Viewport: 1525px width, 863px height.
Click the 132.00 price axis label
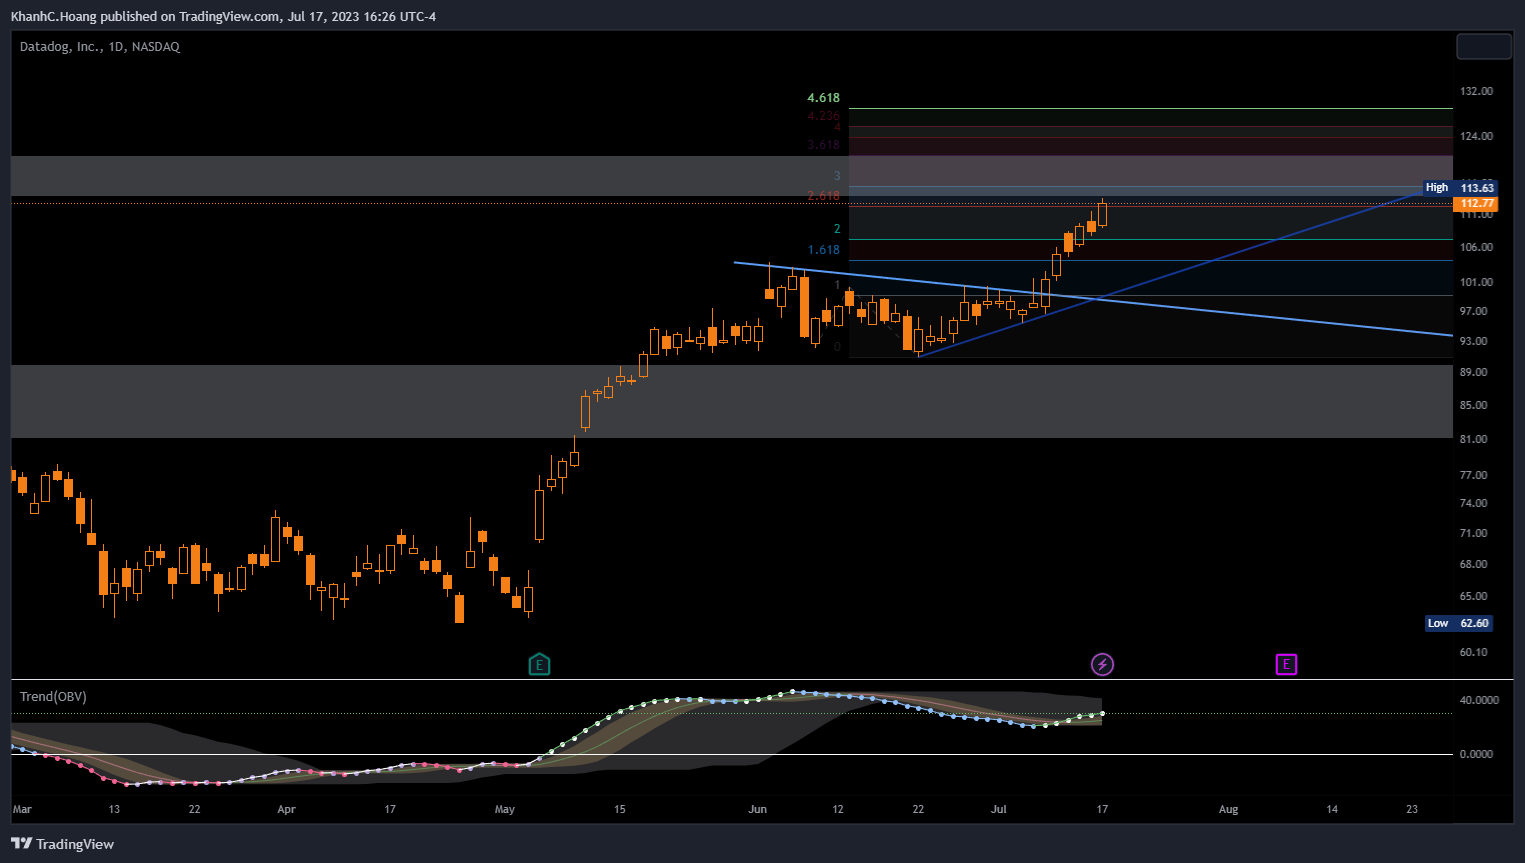1476,91
